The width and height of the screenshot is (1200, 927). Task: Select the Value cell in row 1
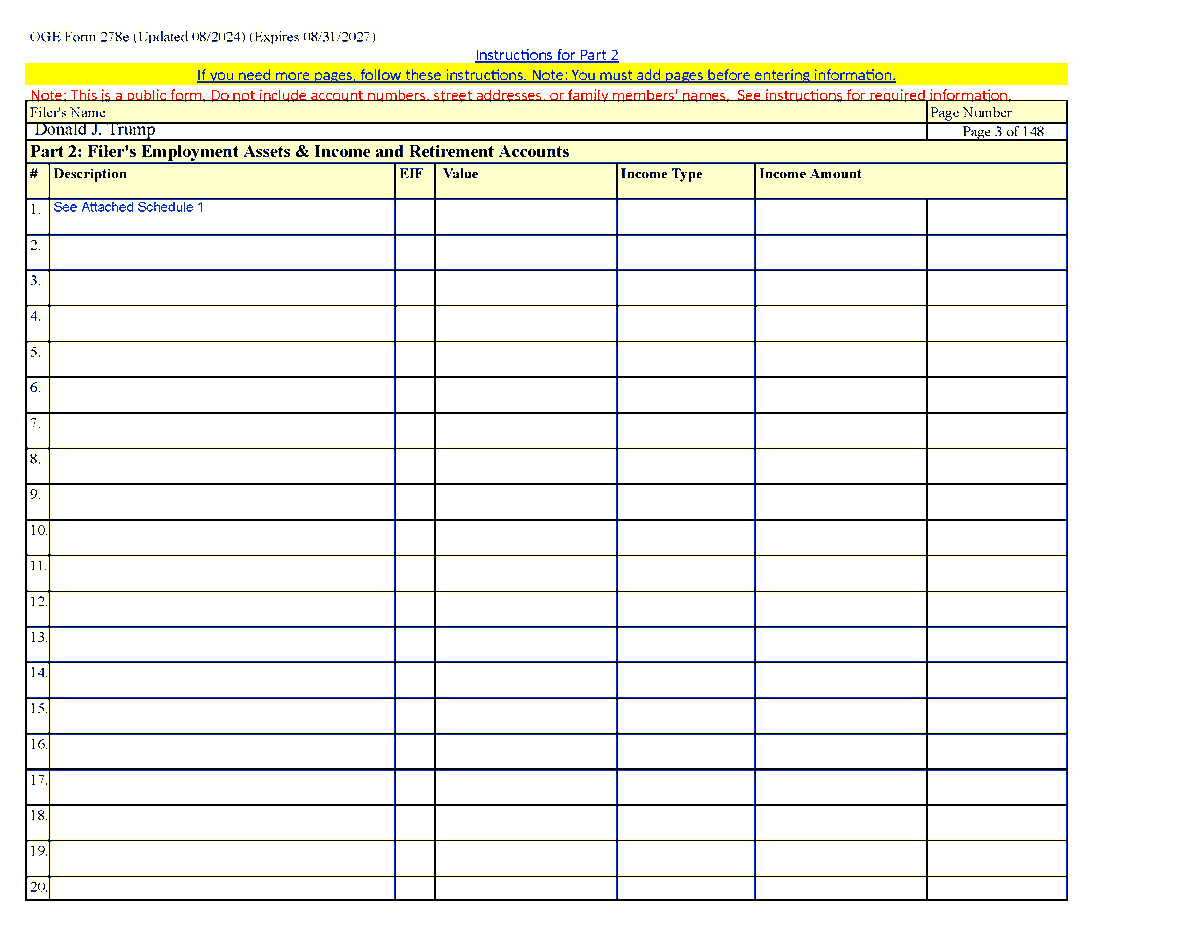tap(526, 217)
